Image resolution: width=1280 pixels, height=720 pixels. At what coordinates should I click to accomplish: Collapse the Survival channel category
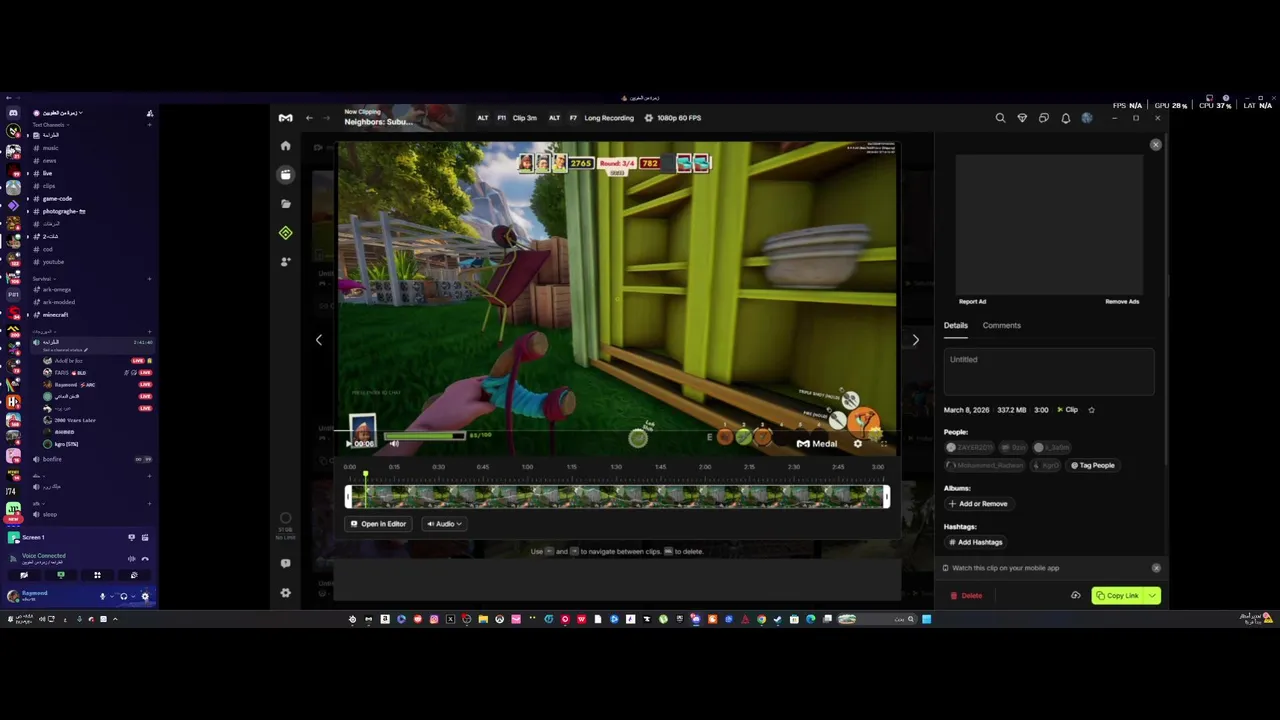tap(42, 279)
